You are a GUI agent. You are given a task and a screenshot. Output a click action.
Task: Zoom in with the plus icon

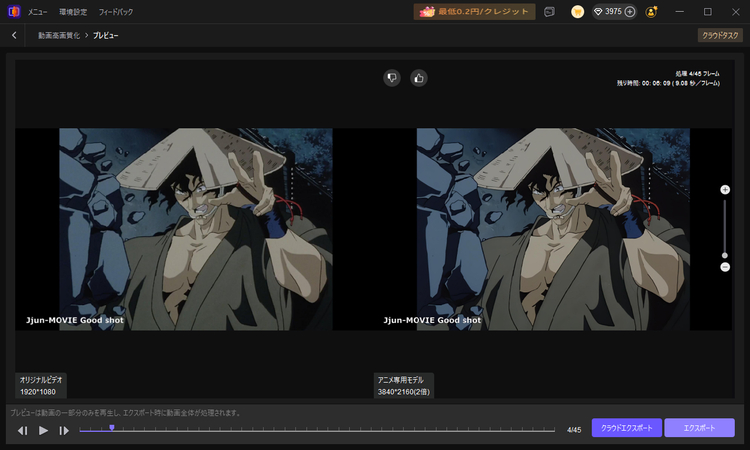click(x=725, y=190)
